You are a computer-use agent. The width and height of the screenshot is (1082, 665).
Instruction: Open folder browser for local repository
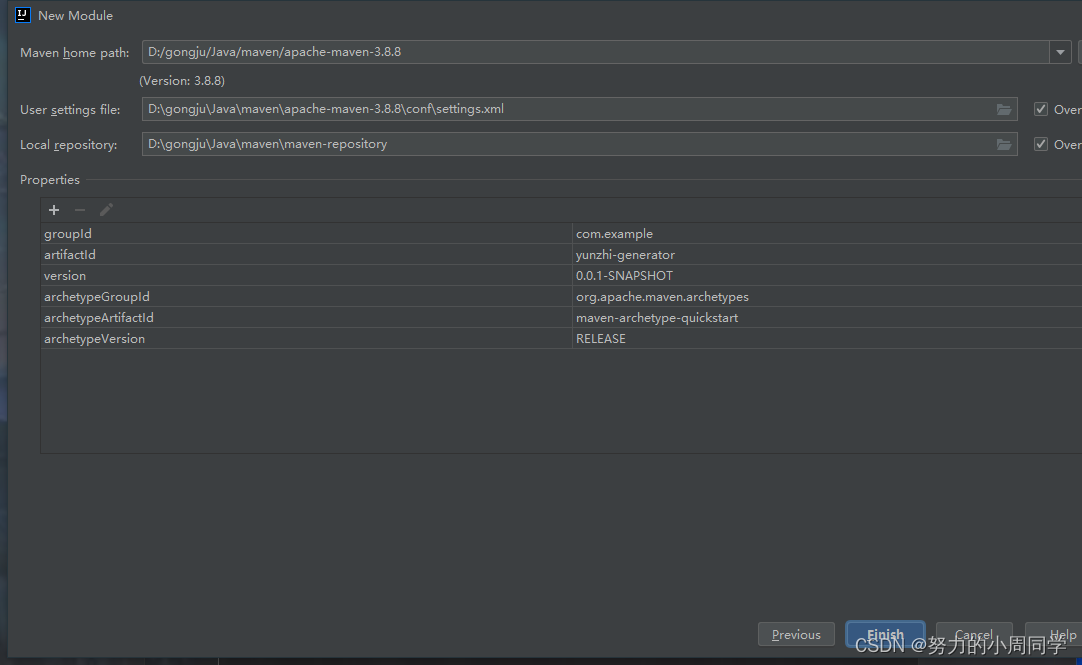pos(1004,144)
